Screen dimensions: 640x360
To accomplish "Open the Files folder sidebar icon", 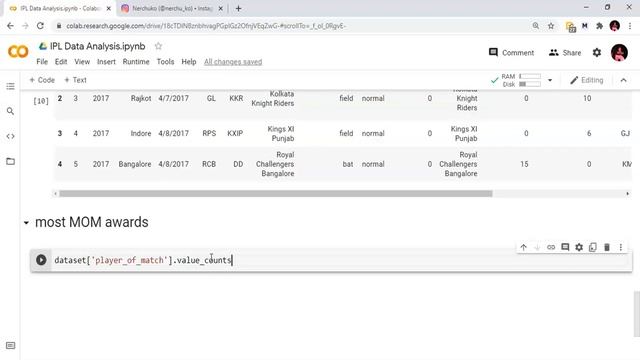I will 11,161.
